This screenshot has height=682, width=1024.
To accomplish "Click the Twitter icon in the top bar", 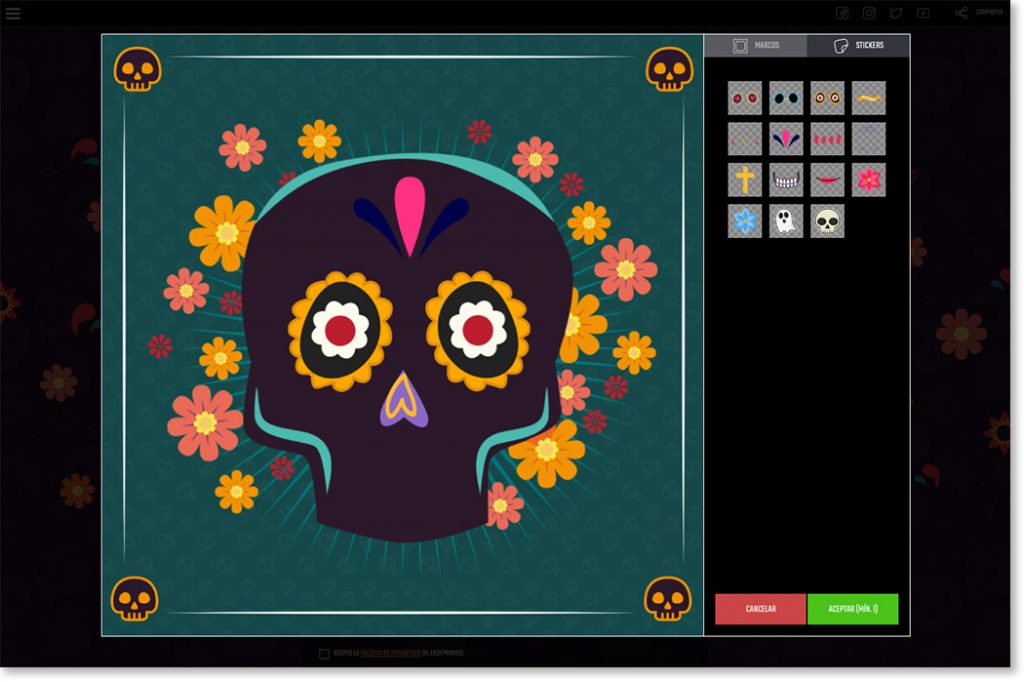I will tap(897, 13).
